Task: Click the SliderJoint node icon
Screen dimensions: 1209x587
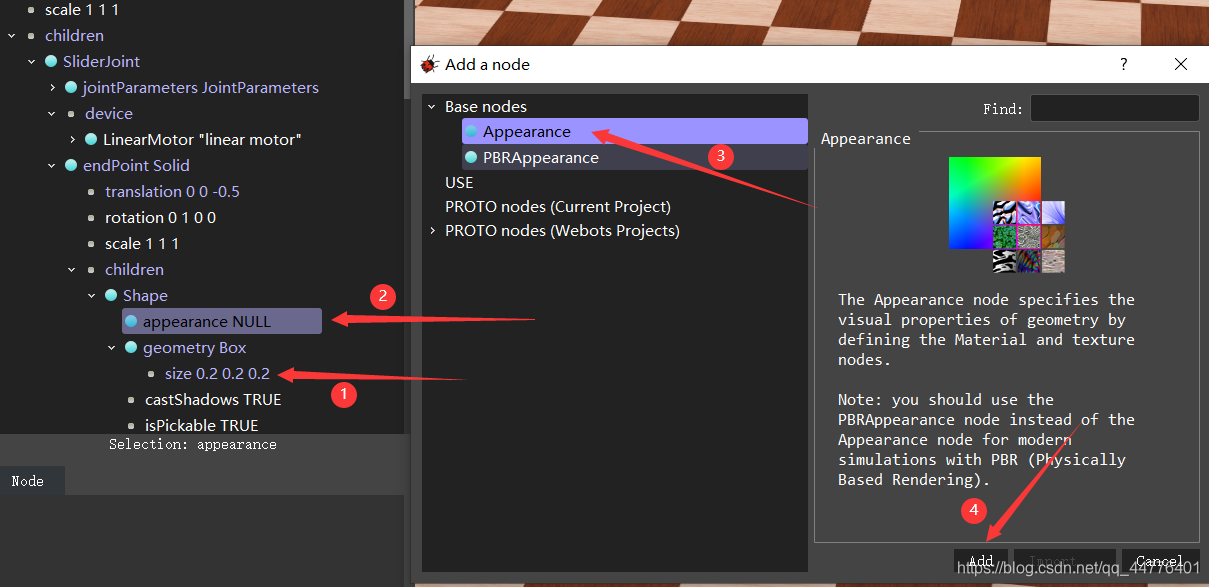Action: 51,62
